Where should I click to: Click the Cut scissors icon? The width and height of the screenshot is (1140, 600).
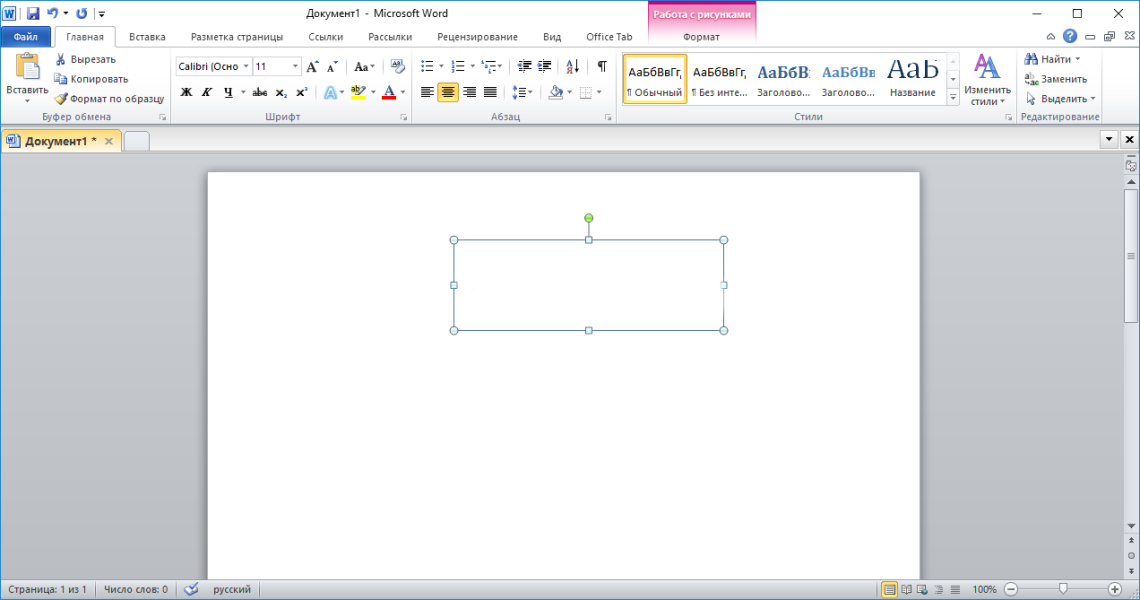61,59
